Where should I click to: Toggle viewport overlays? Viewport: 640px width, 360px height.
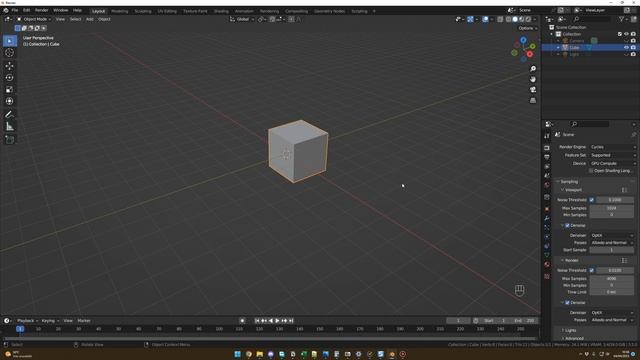[485, 19]
